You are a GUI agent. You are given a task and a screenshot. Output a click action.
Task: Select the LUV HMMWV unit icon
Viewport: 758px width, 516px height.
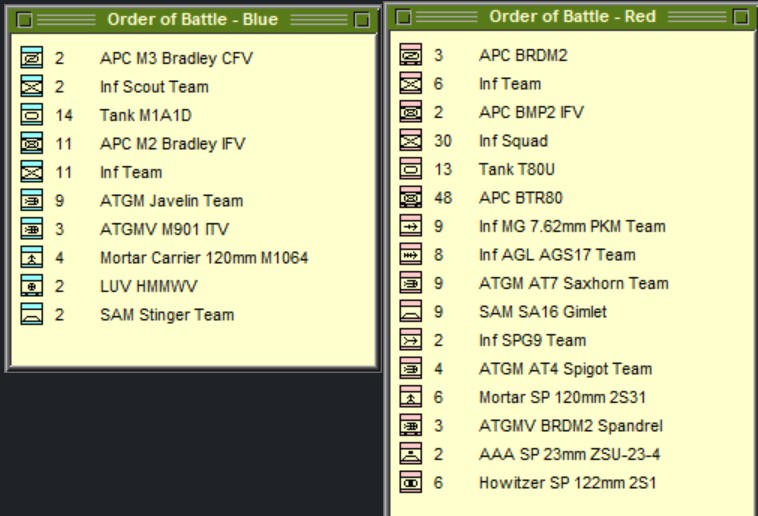click(x=31, y=286)
